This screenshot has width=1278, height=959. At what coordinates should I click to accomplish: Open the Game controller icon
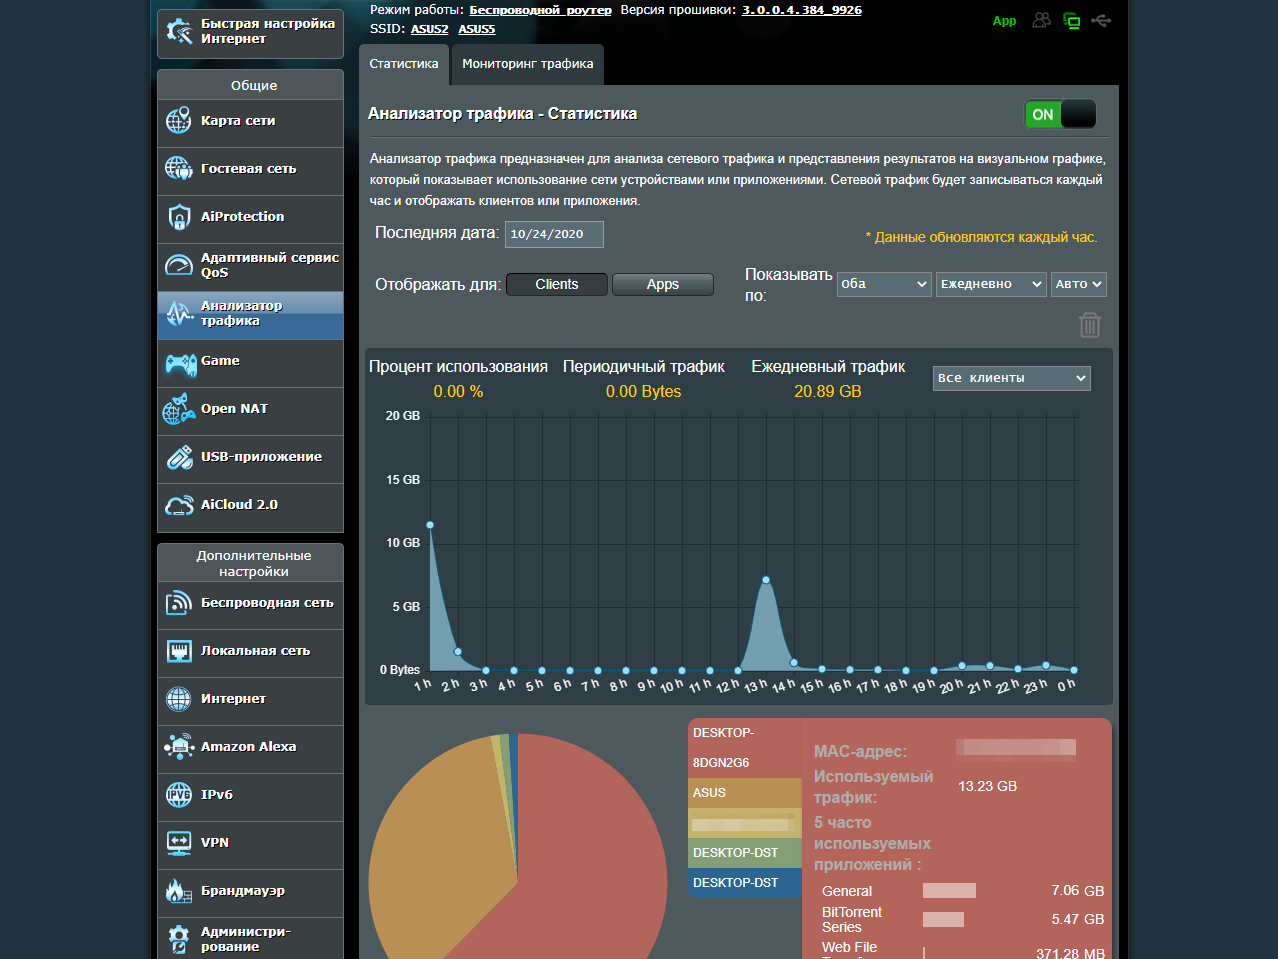[180, 363]
